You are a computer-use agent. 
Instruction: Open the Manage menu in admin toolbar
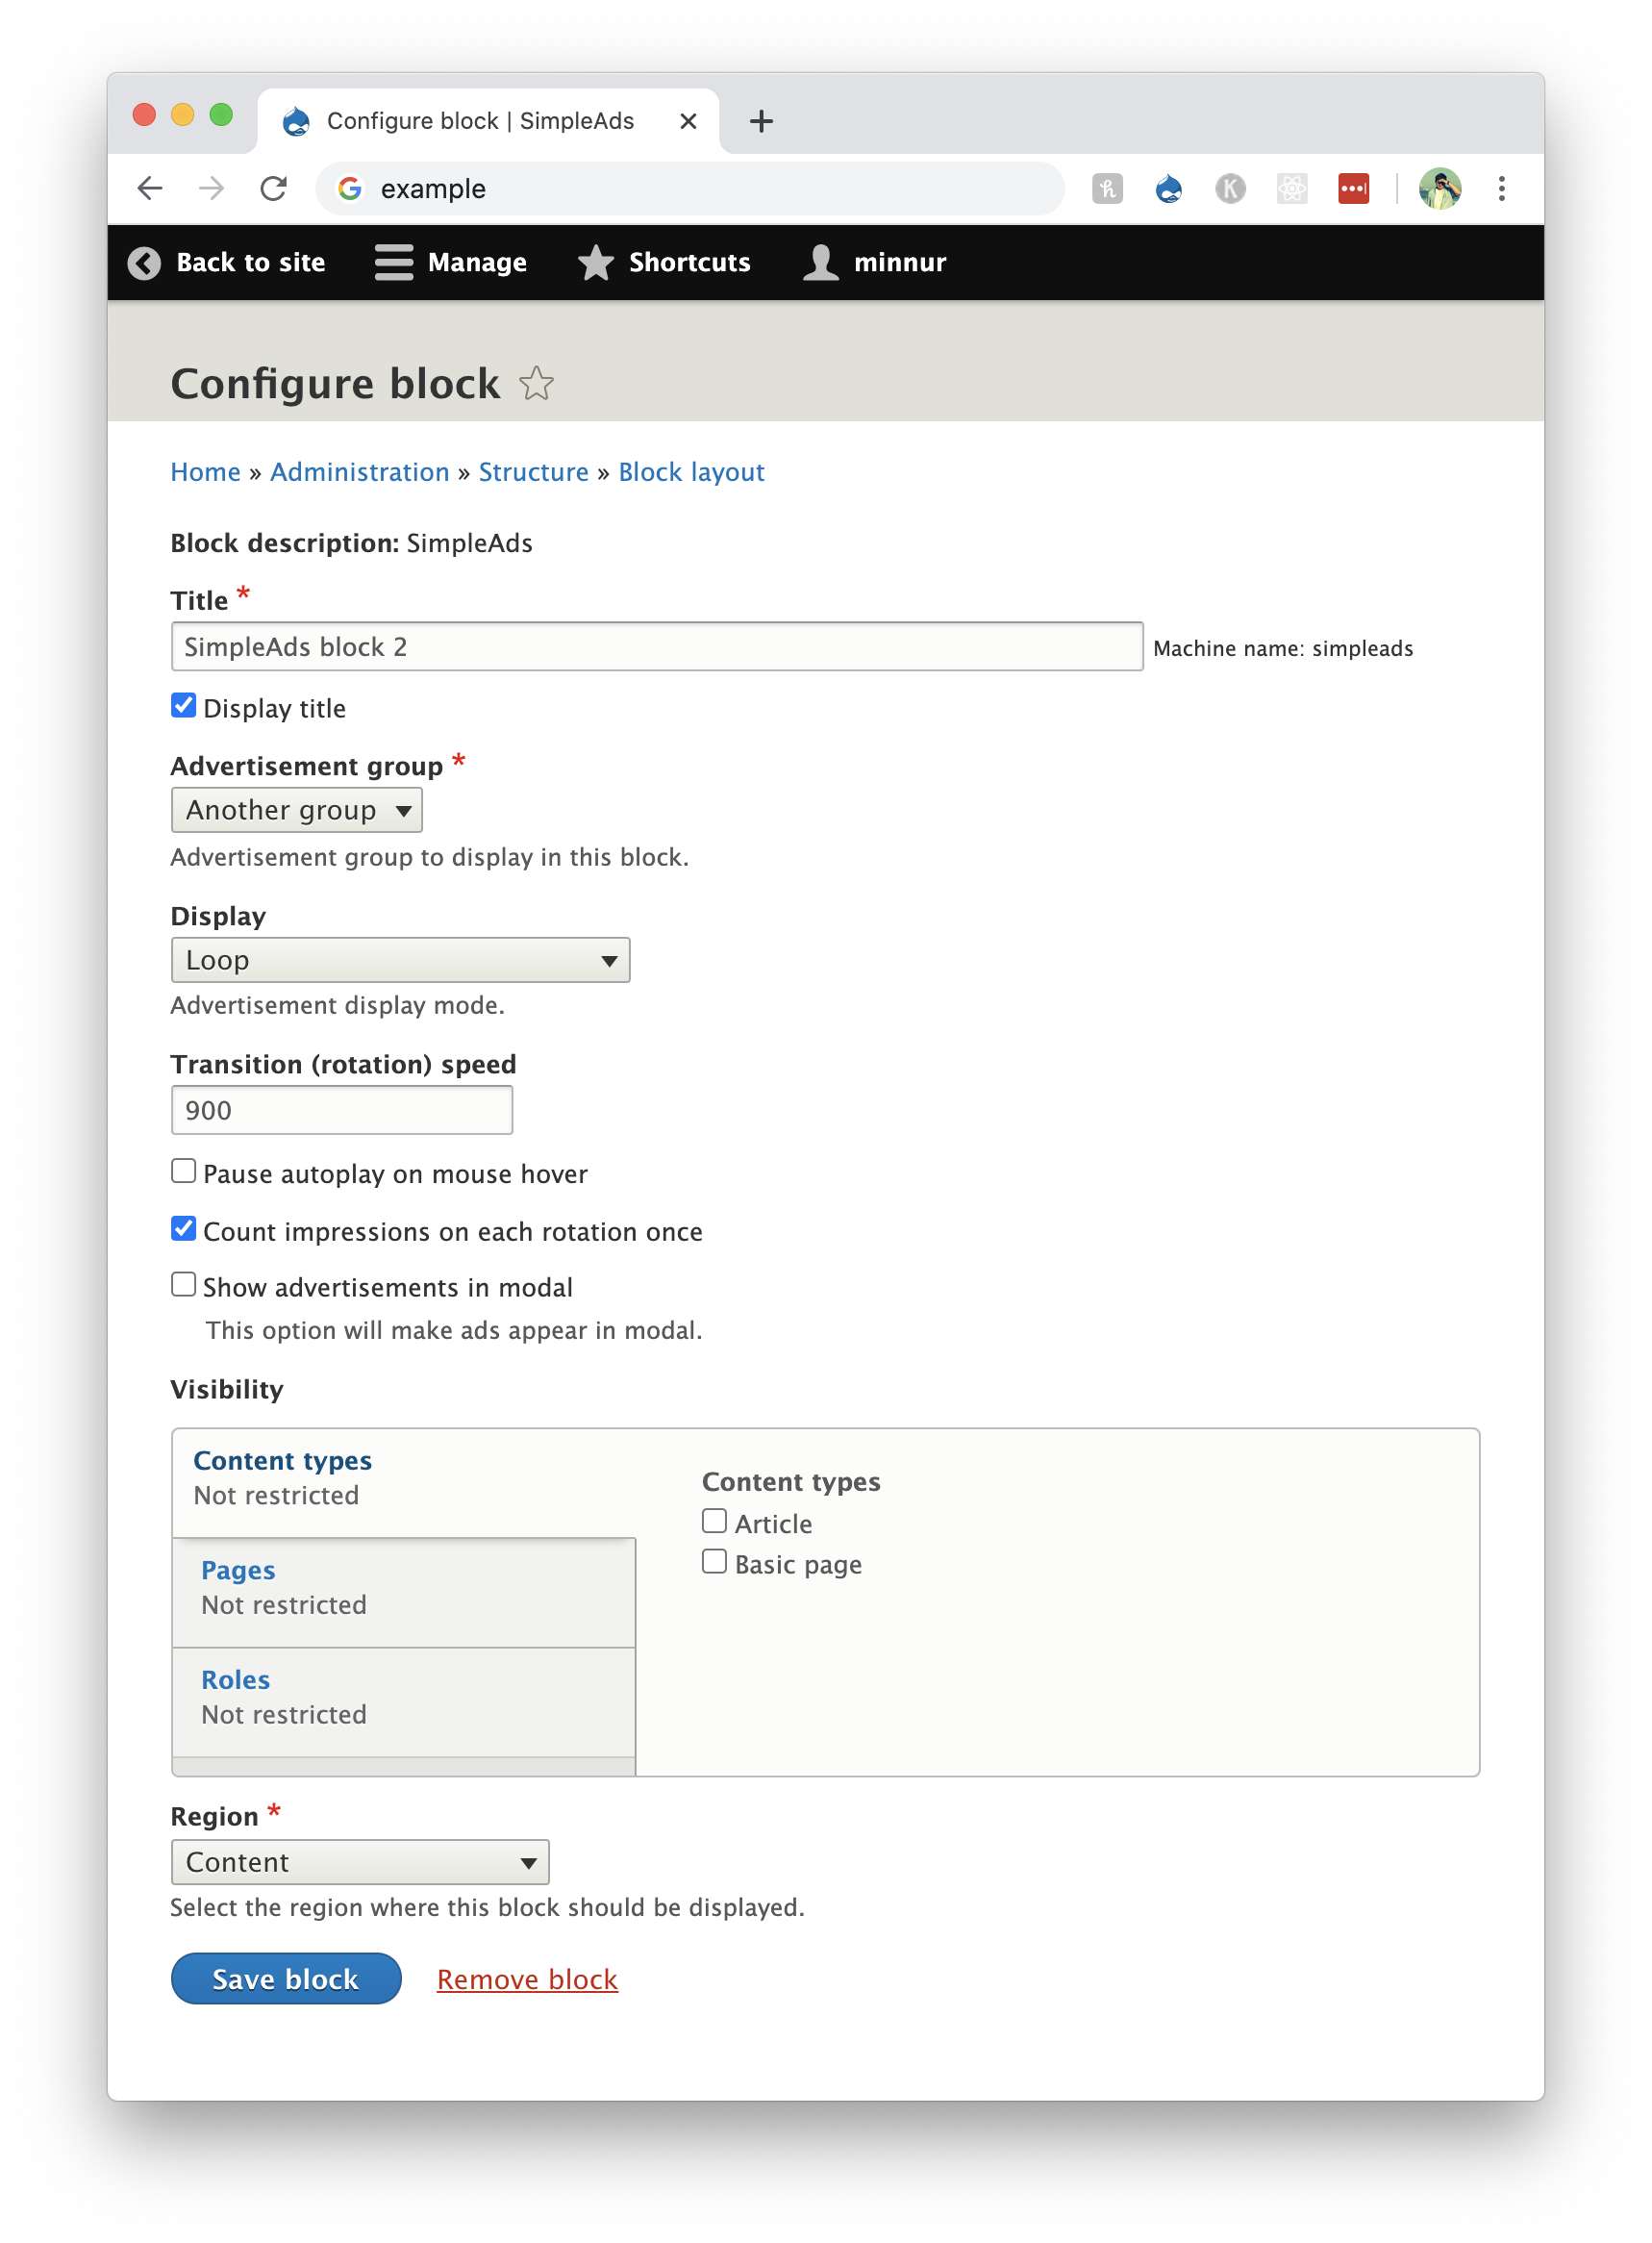[x=451, y=262]
